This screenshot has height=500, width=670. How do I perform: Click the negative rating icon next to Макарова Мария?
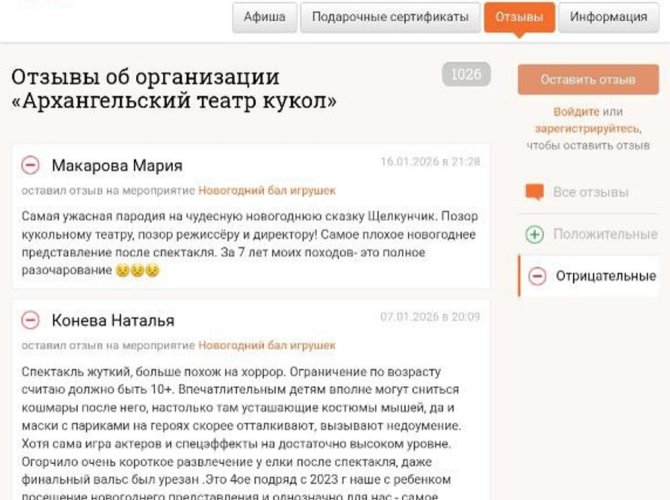31,165
